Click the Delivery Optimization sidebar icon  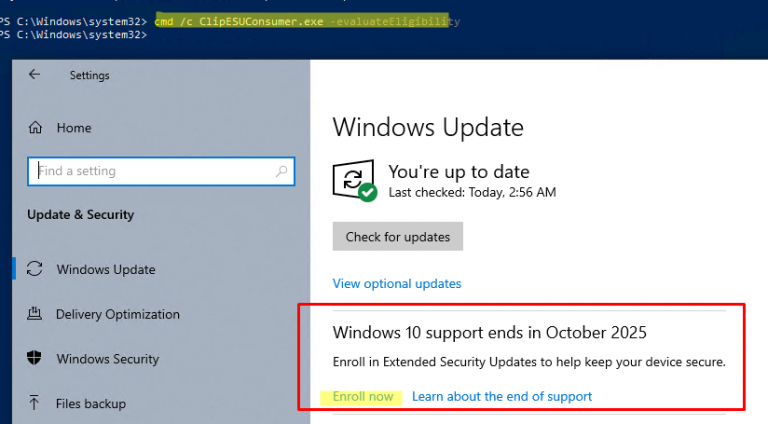click(x=35, y=314)
